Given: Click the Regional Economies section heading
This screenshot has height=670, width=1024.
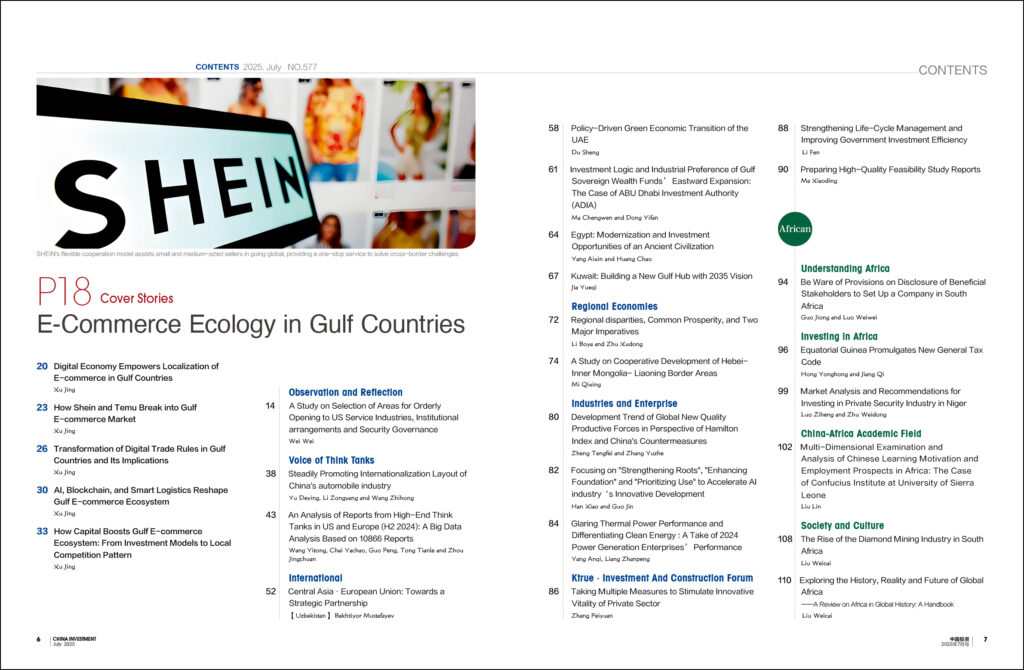Looking at the screenshot, I should click(615, 306).
